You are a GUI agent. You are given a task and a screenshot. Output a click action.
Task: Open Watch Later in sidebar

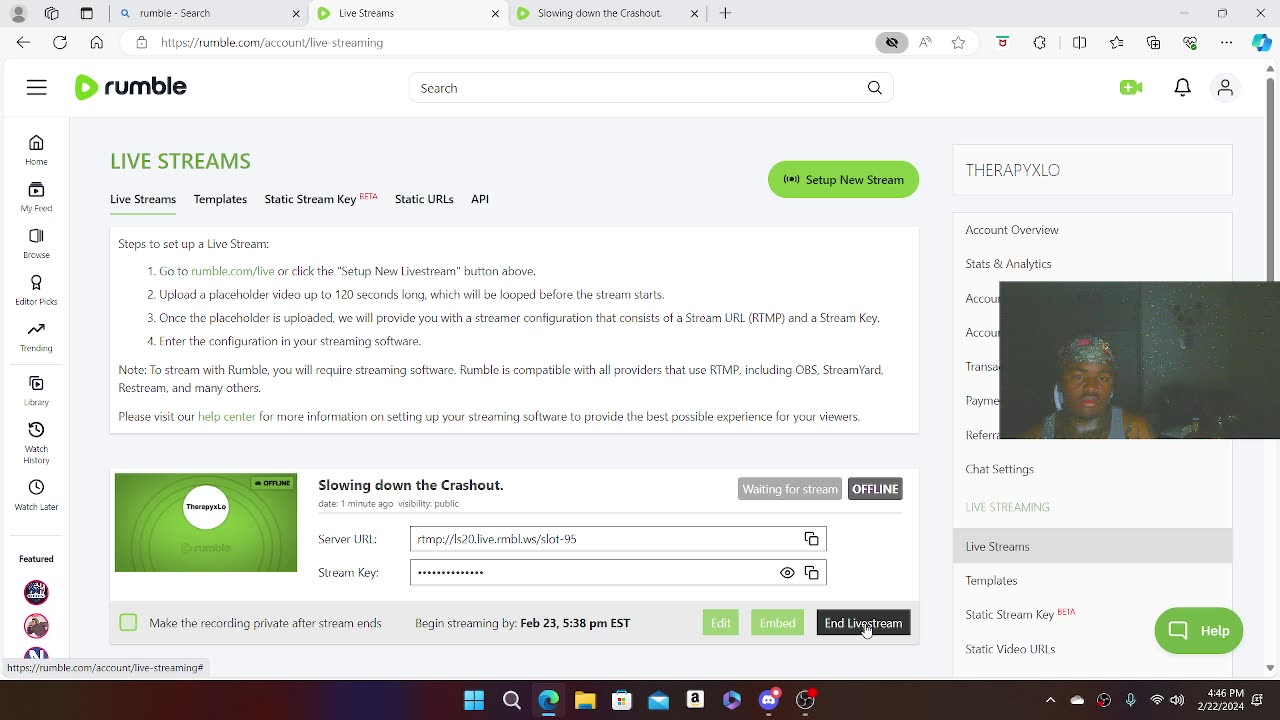pyautogui.click(x=36, y=495)
